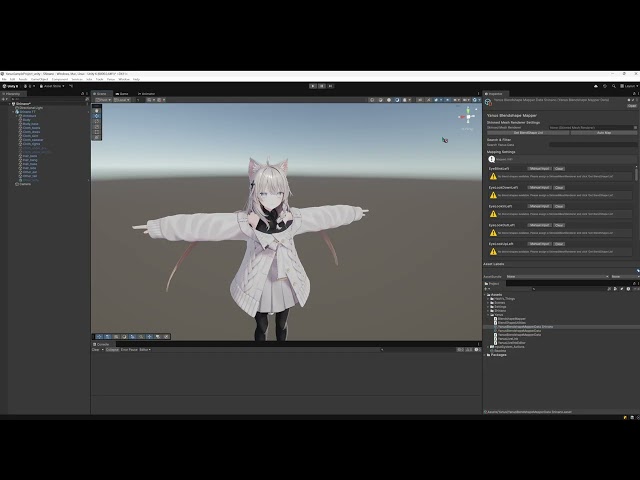The height and width of the screenshot is (480, 640).
Task: Open the Asset Store dropdown
Action: (x=52, y=86)
